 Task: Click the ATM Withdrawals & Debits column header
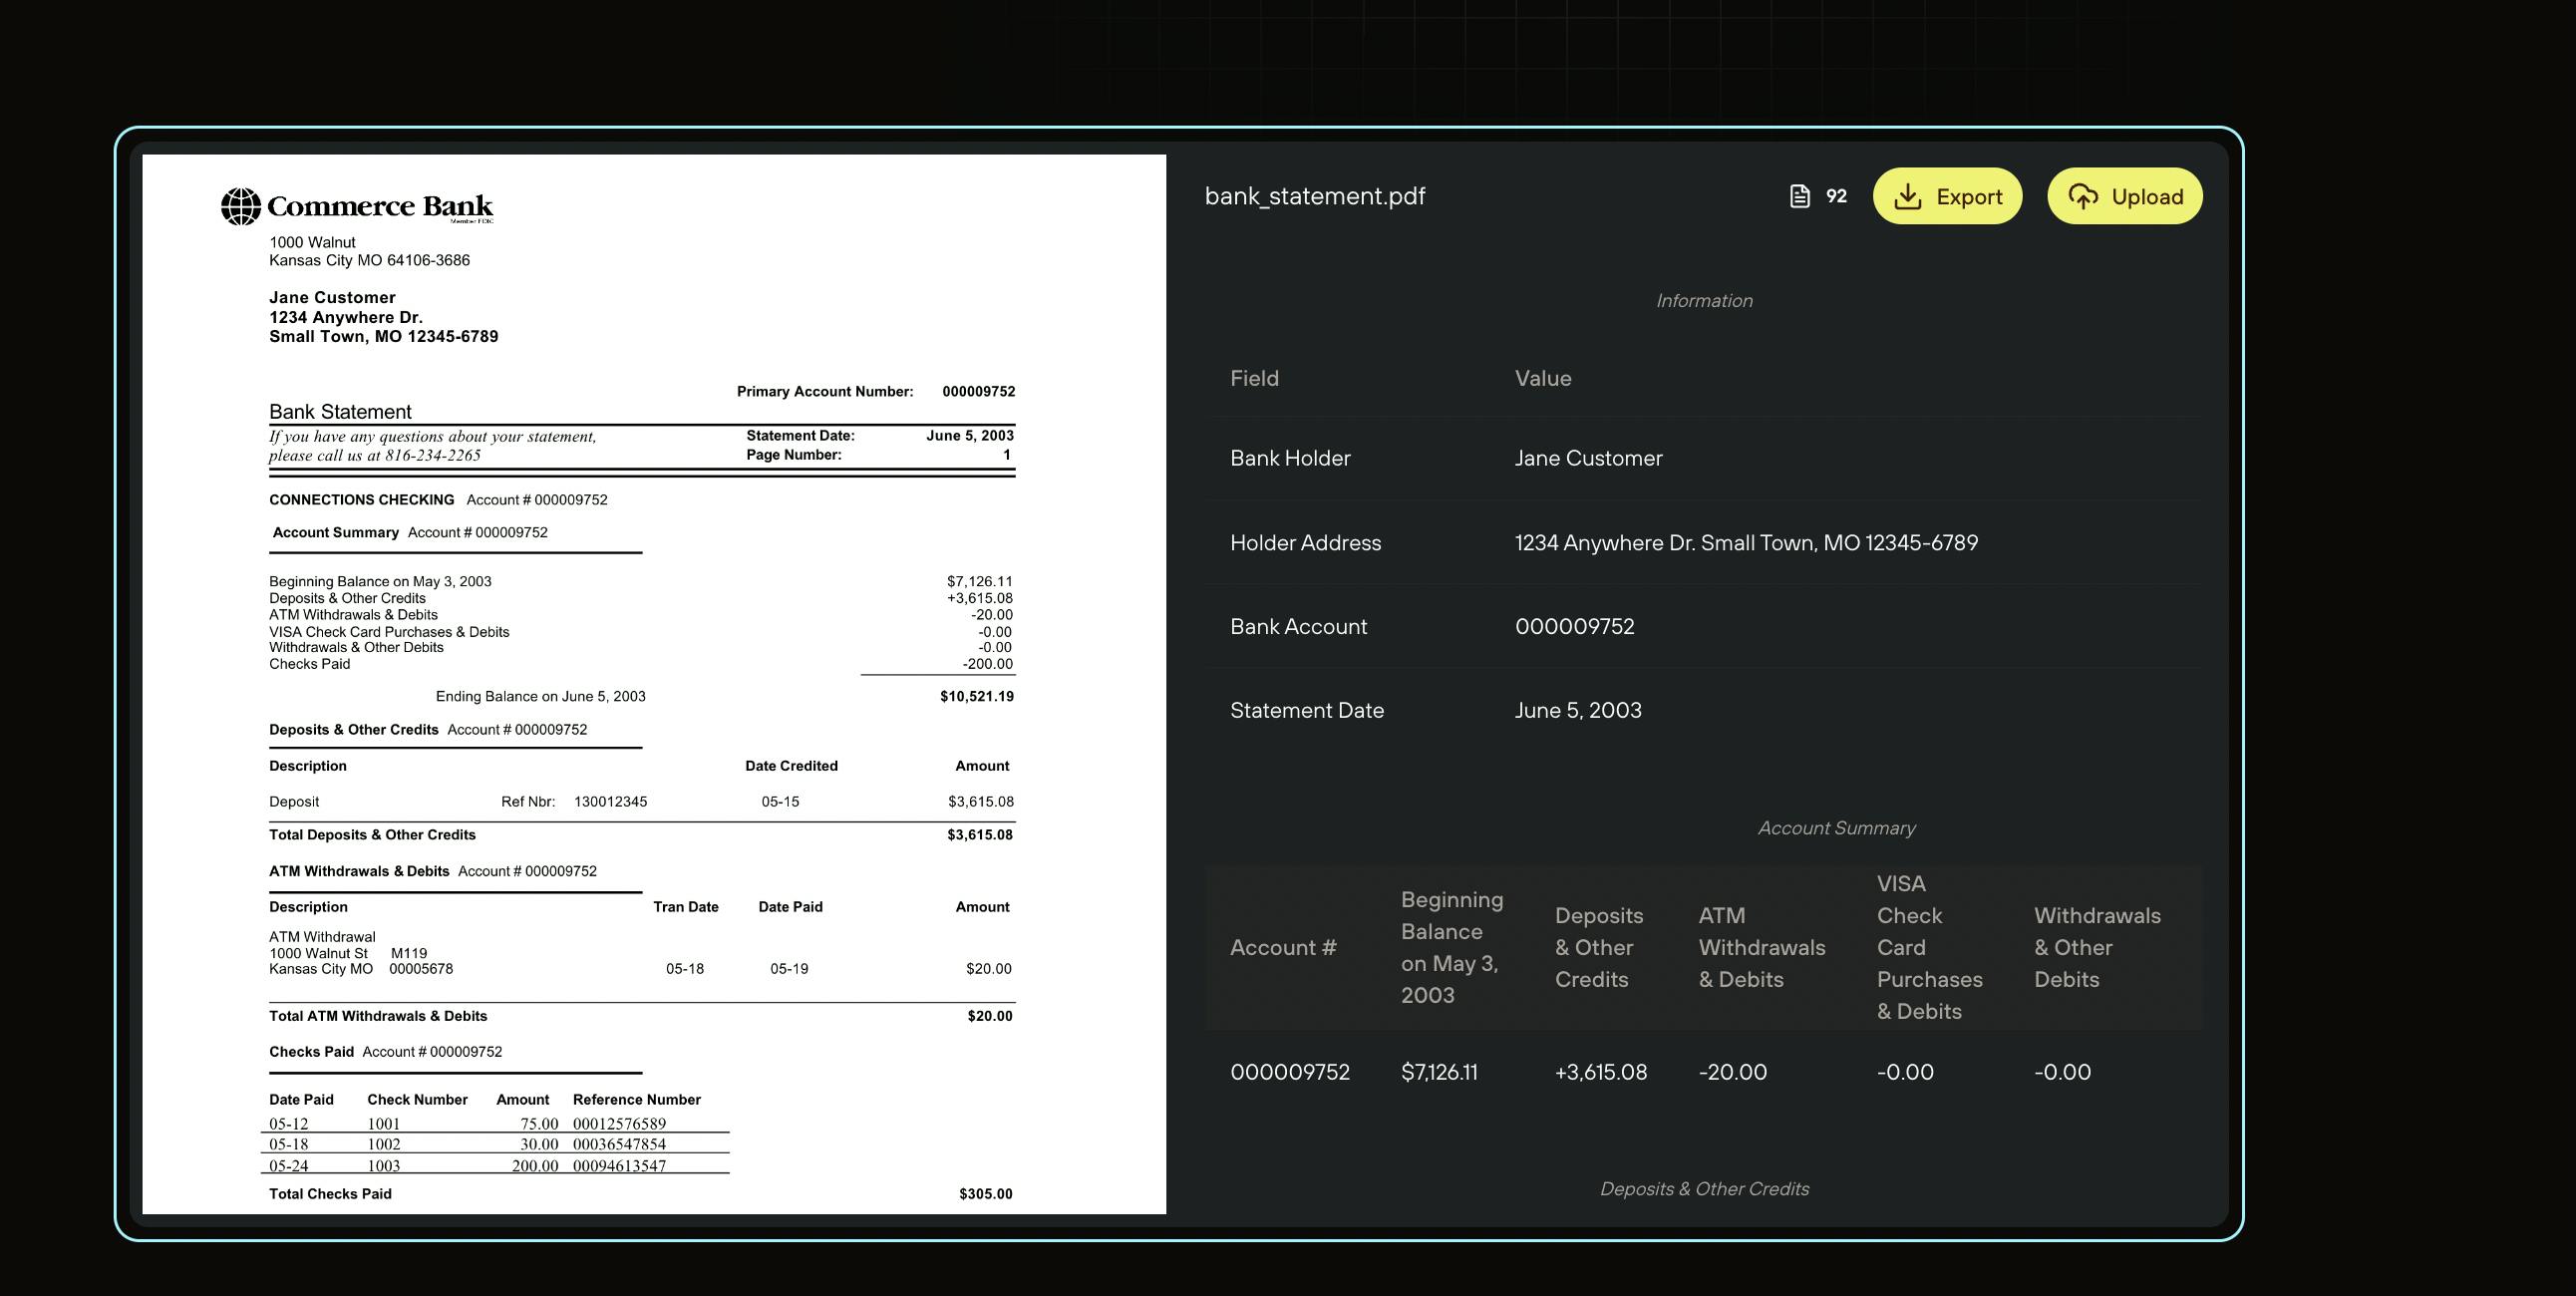pos(1762,947)
